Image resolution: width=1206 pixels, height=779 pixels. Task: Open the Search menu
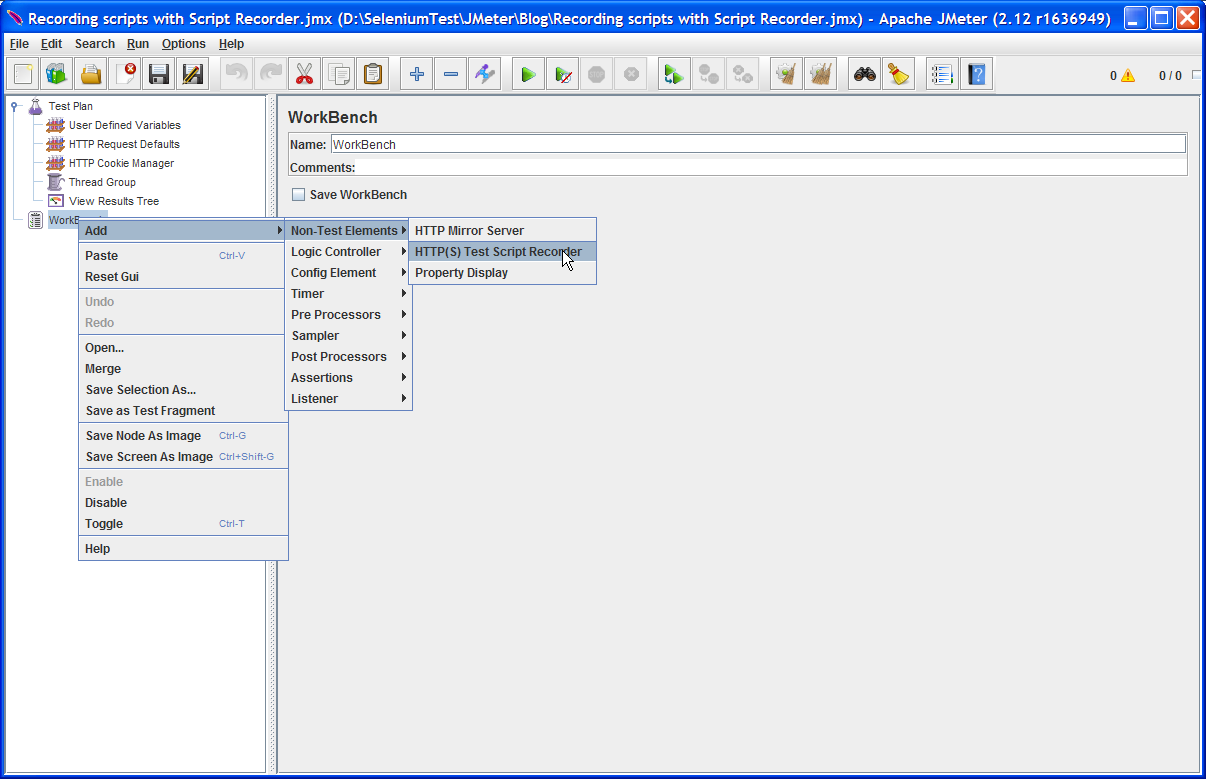(95, 43)
